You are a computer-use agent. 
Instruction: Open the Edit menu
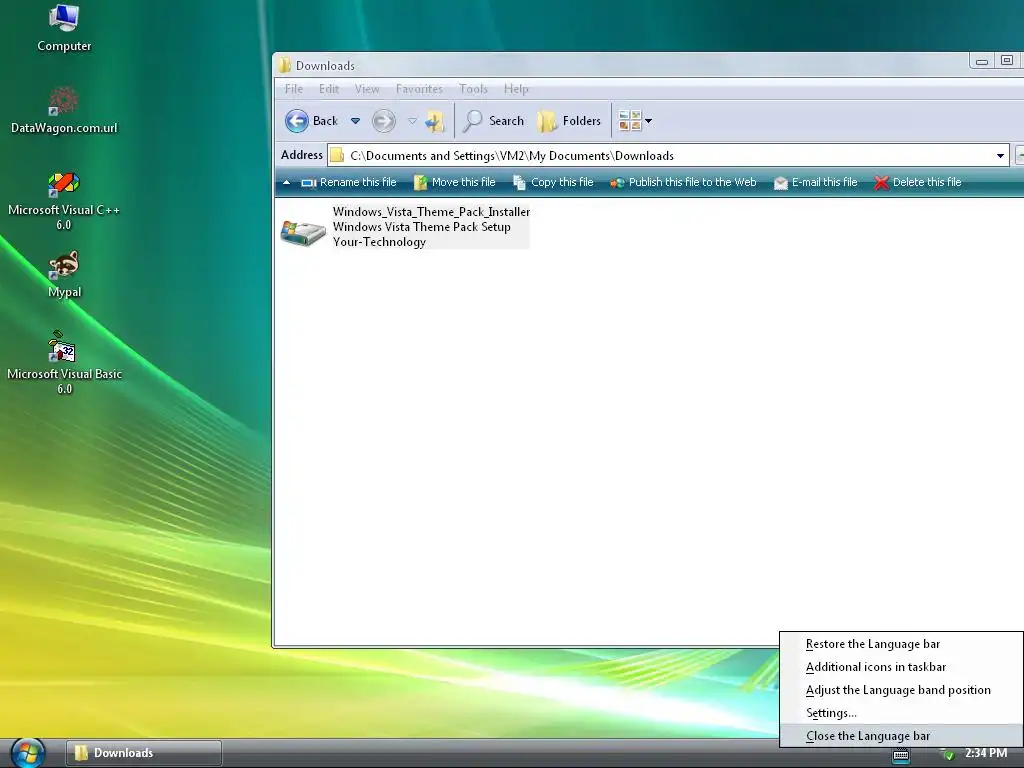328,89
